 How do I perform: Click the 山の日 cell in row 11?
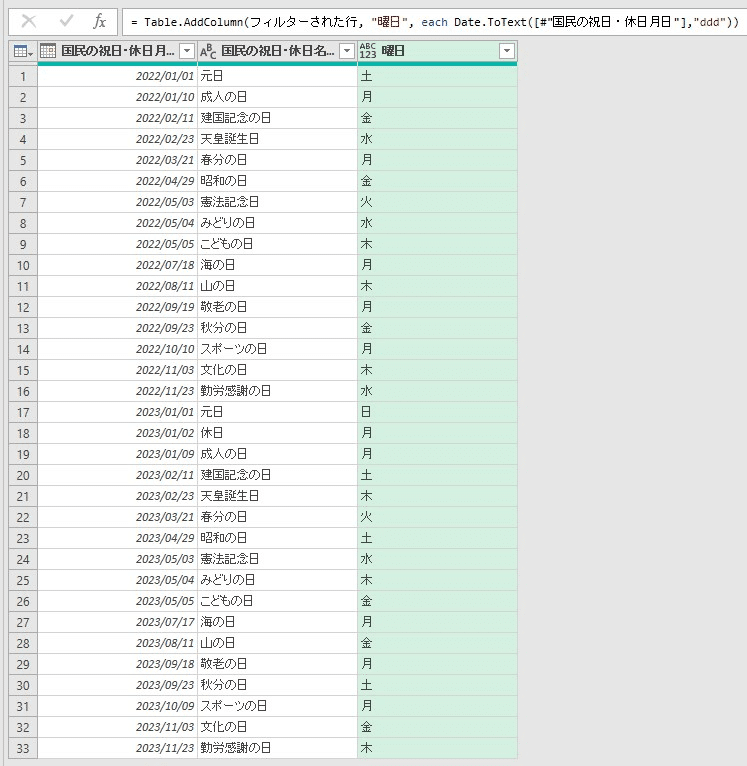pos(277,286)
